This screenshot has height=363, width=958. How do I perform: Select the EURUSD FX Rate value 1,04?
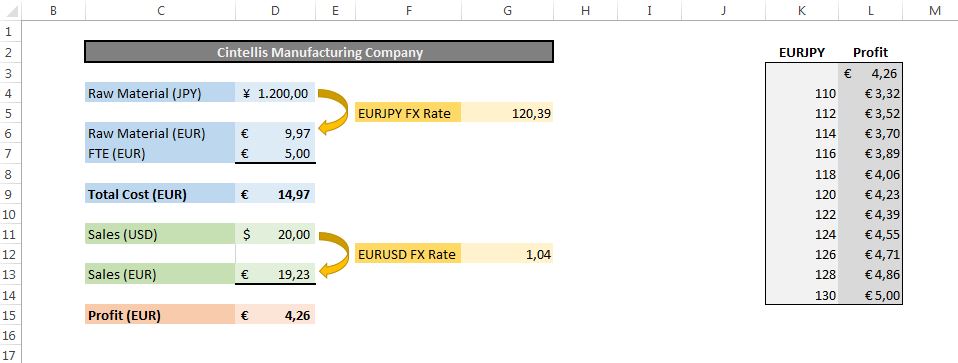click(508, 254)
